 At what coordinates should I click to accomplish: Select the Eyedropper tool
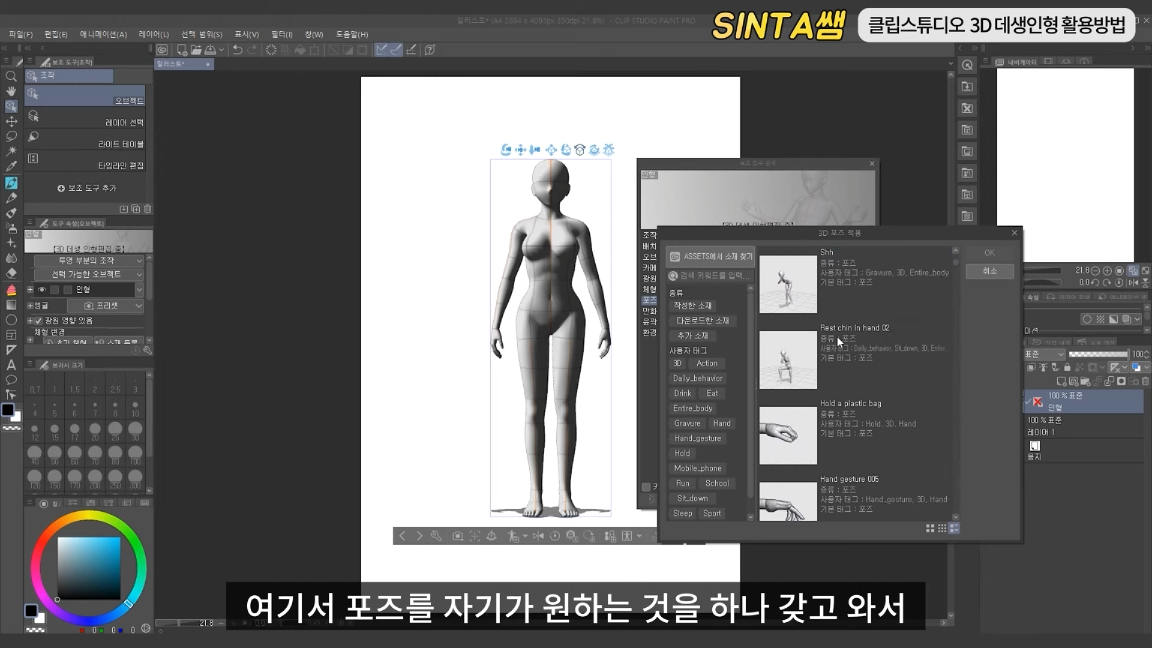[11, 167]
